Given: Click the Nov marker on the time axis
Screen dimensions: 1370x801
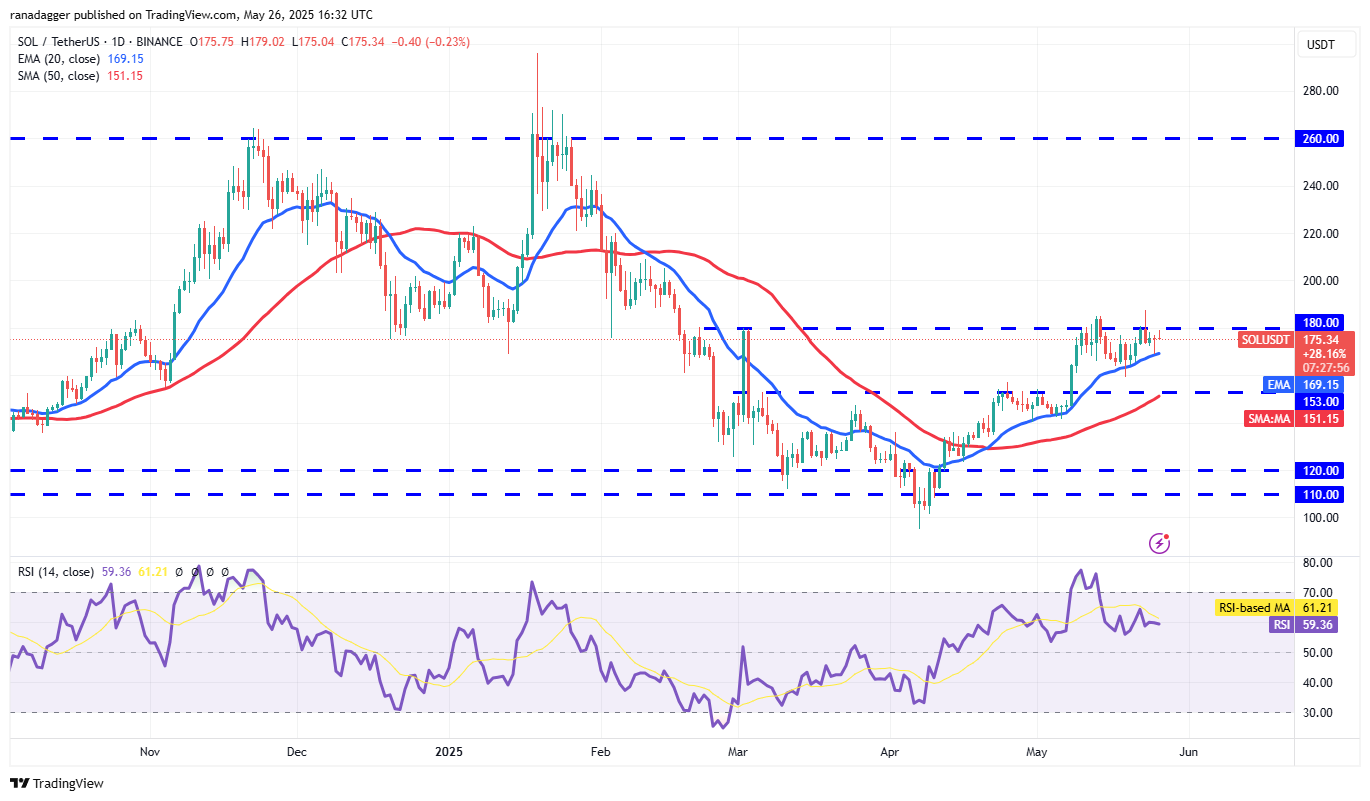Looking at the screenshot, I should (x=149, y=750).
